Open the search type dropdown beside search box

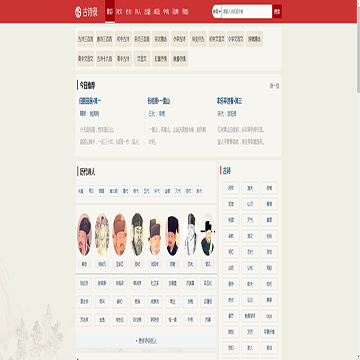click(217, 12)
